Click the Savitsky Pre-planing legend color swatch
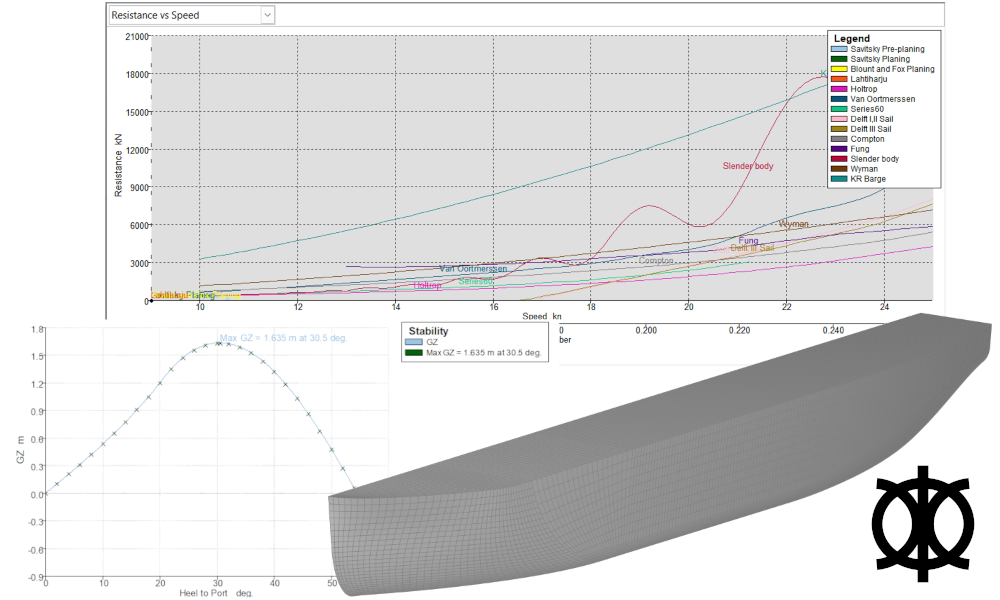Screen dimensions: 1000x600 click(840, 49)
